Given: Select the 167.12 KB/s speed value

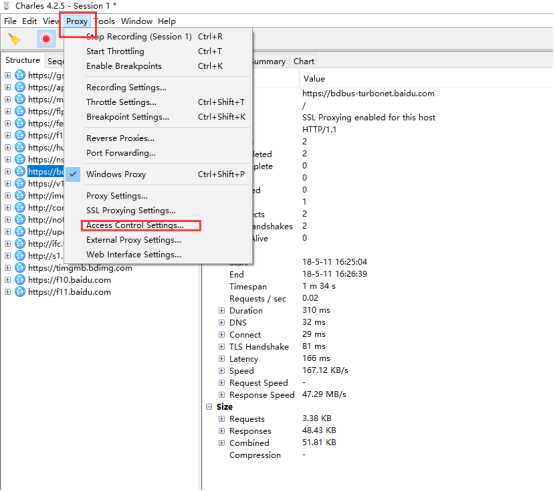Looking at the screenshot, I should click(x=325, y=370).
